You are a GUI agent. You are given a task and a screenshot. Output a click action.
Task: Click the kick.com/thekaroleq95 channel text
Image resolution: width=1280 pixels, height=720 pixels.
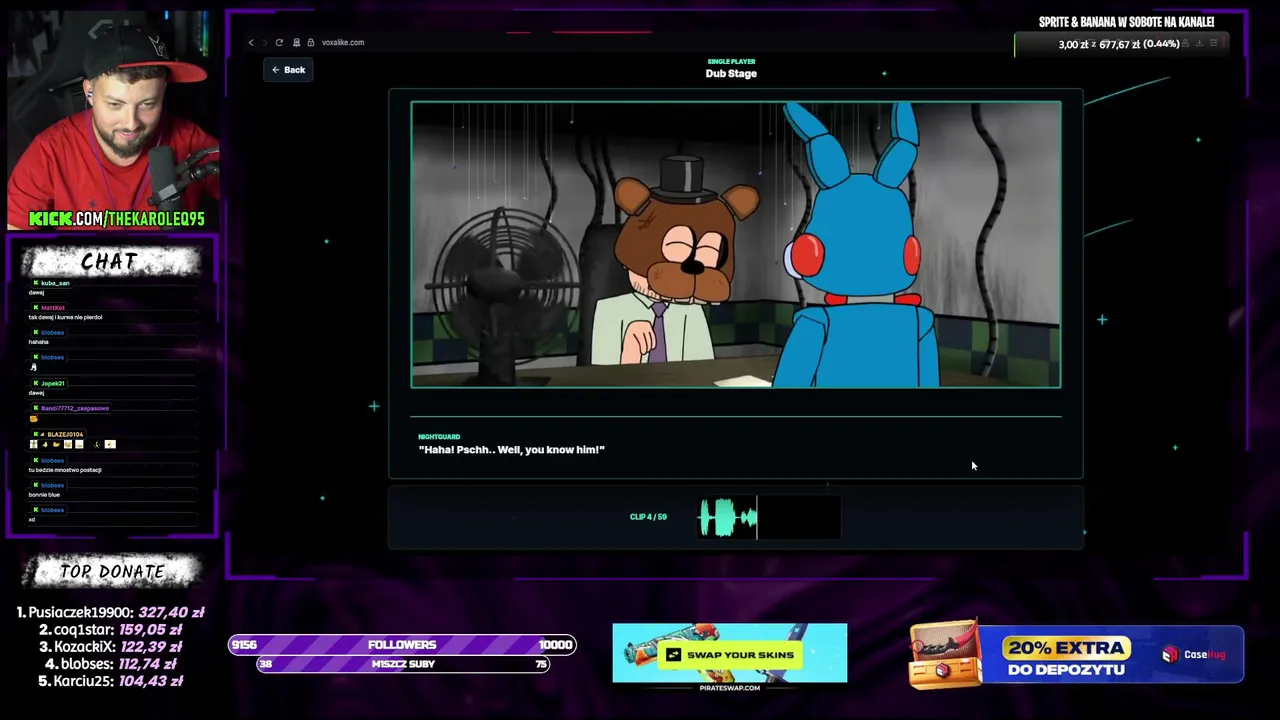point(116,219)
